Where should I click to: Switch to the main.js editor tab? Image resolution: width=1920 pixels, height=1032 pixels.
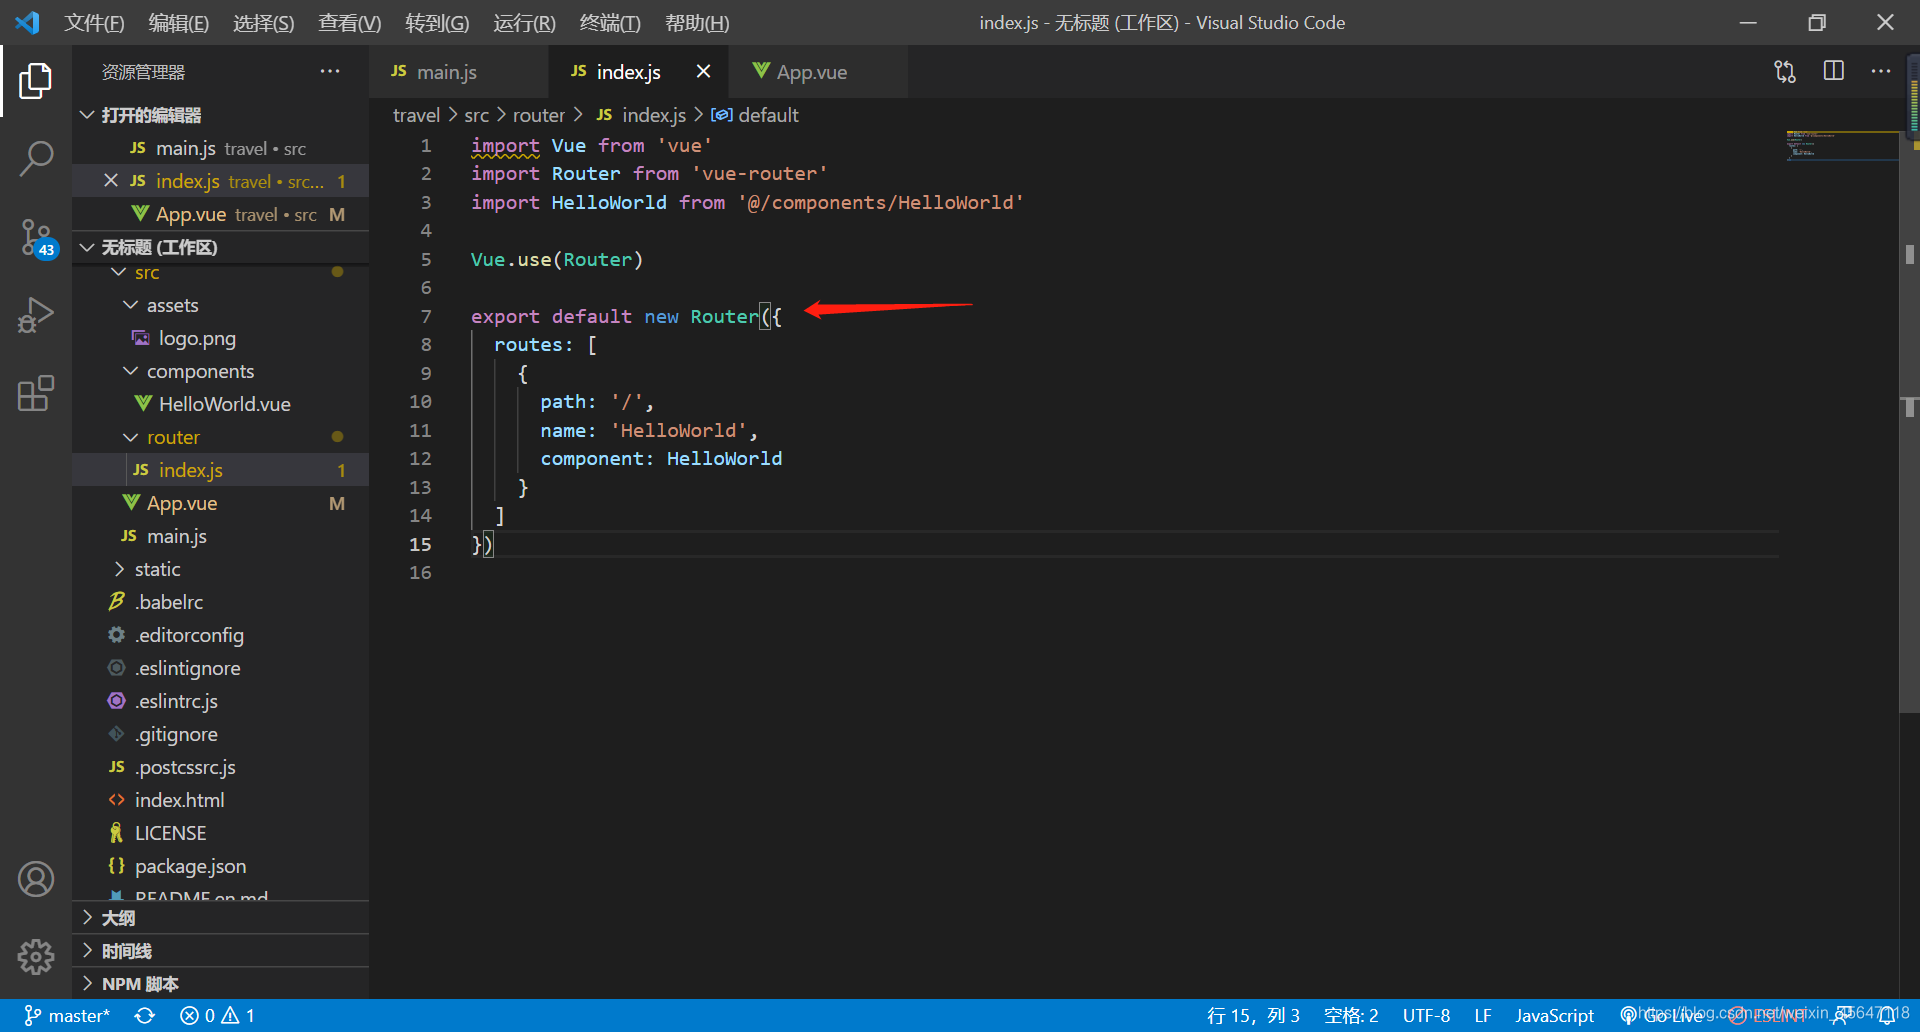458,71
